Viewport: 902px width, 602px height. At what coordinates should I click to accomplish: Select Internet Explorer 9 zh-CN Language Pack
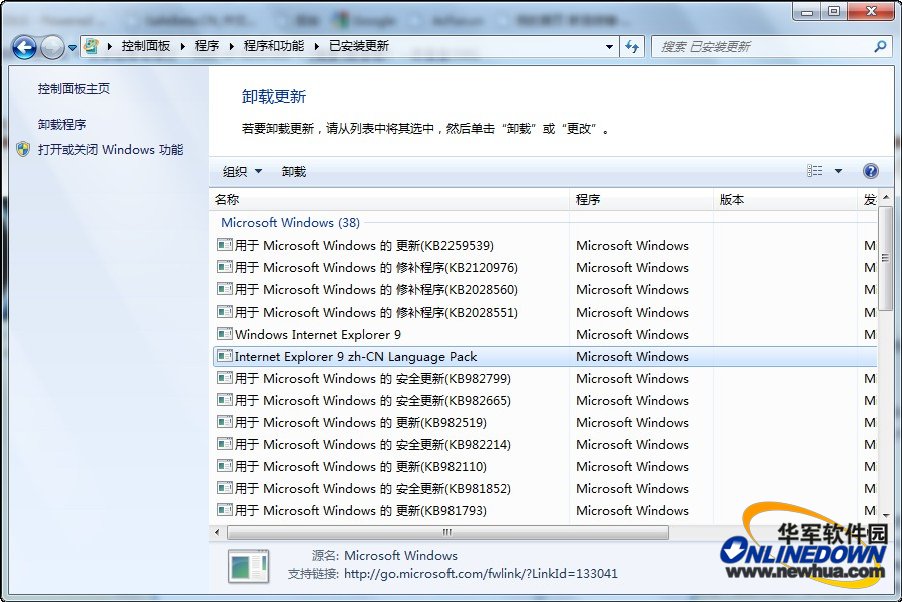pyautogui.click(x=545, y=357)
